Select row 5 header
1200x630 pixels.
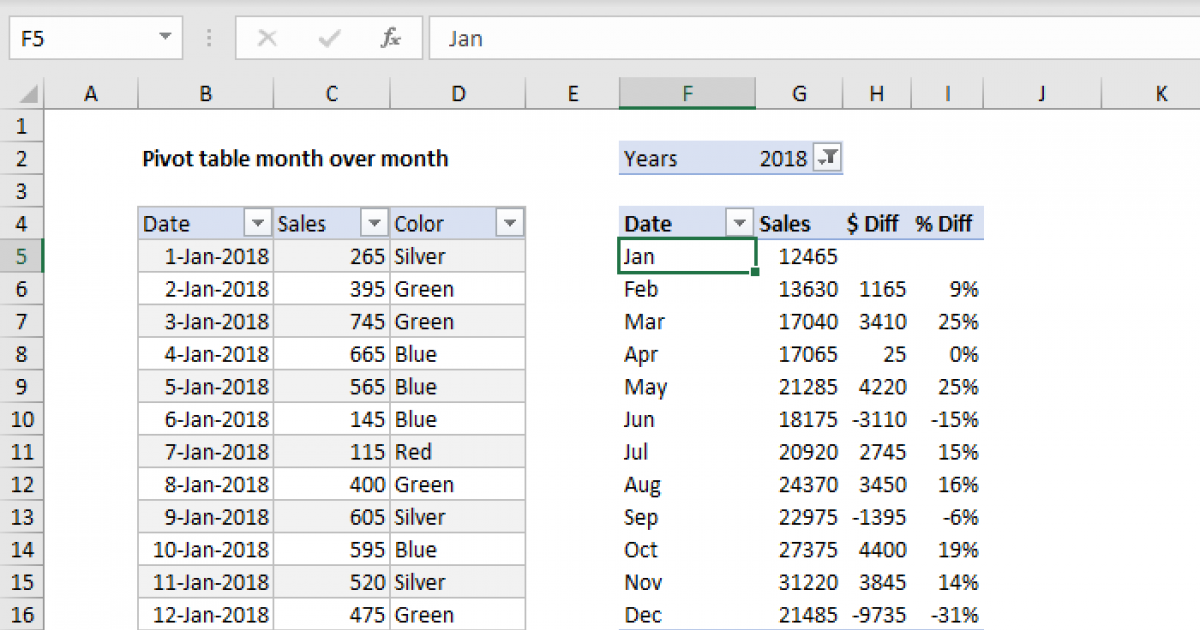click(23, 256)
